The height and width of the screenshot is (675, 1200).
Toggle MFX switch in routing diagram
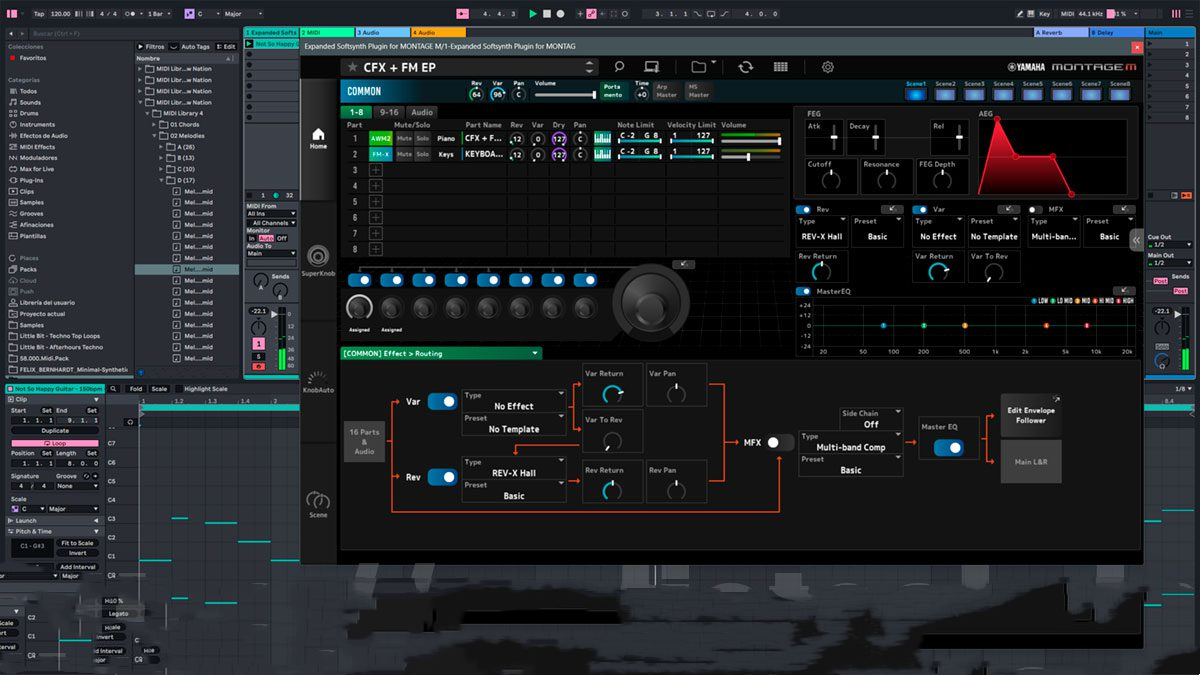(780, 442)
